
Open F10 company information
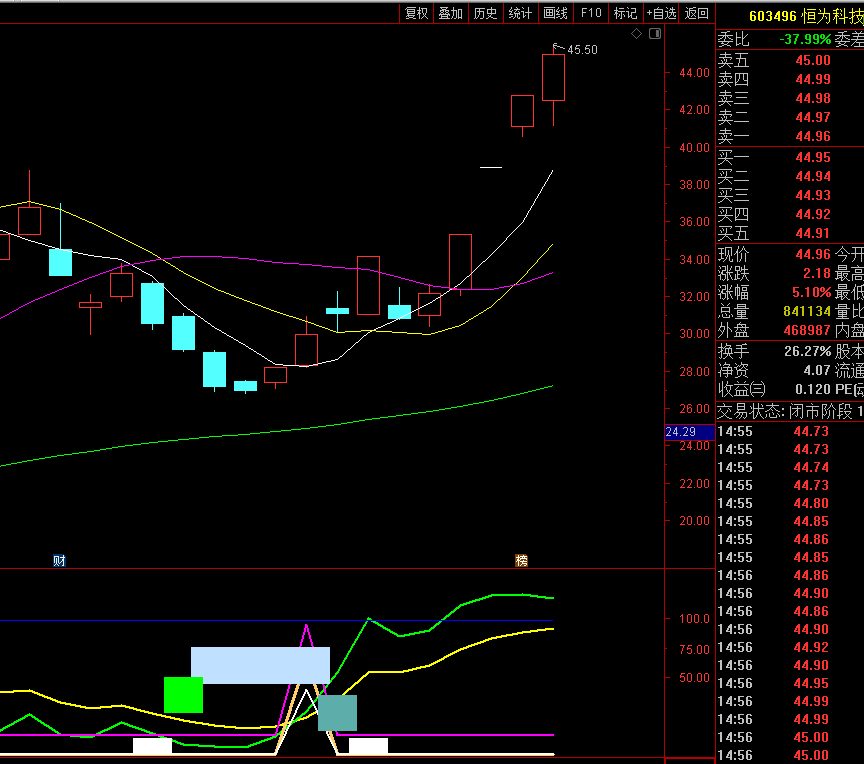(591, 13)
